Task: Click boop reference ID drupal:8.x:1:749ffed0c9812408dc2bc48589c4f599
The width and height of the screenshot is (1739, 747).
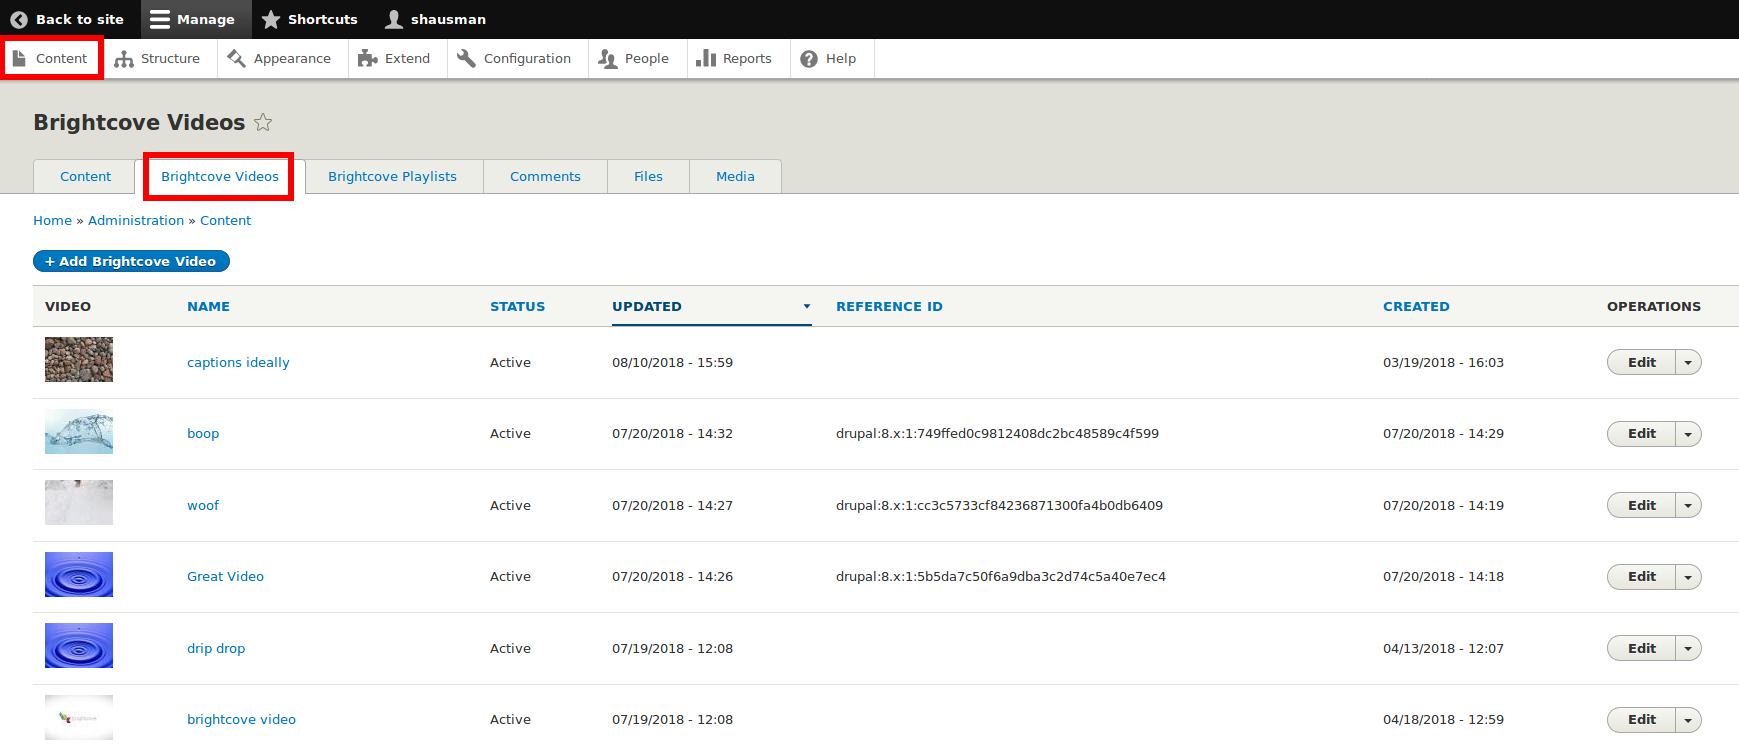Action: (x=997, y=433)
